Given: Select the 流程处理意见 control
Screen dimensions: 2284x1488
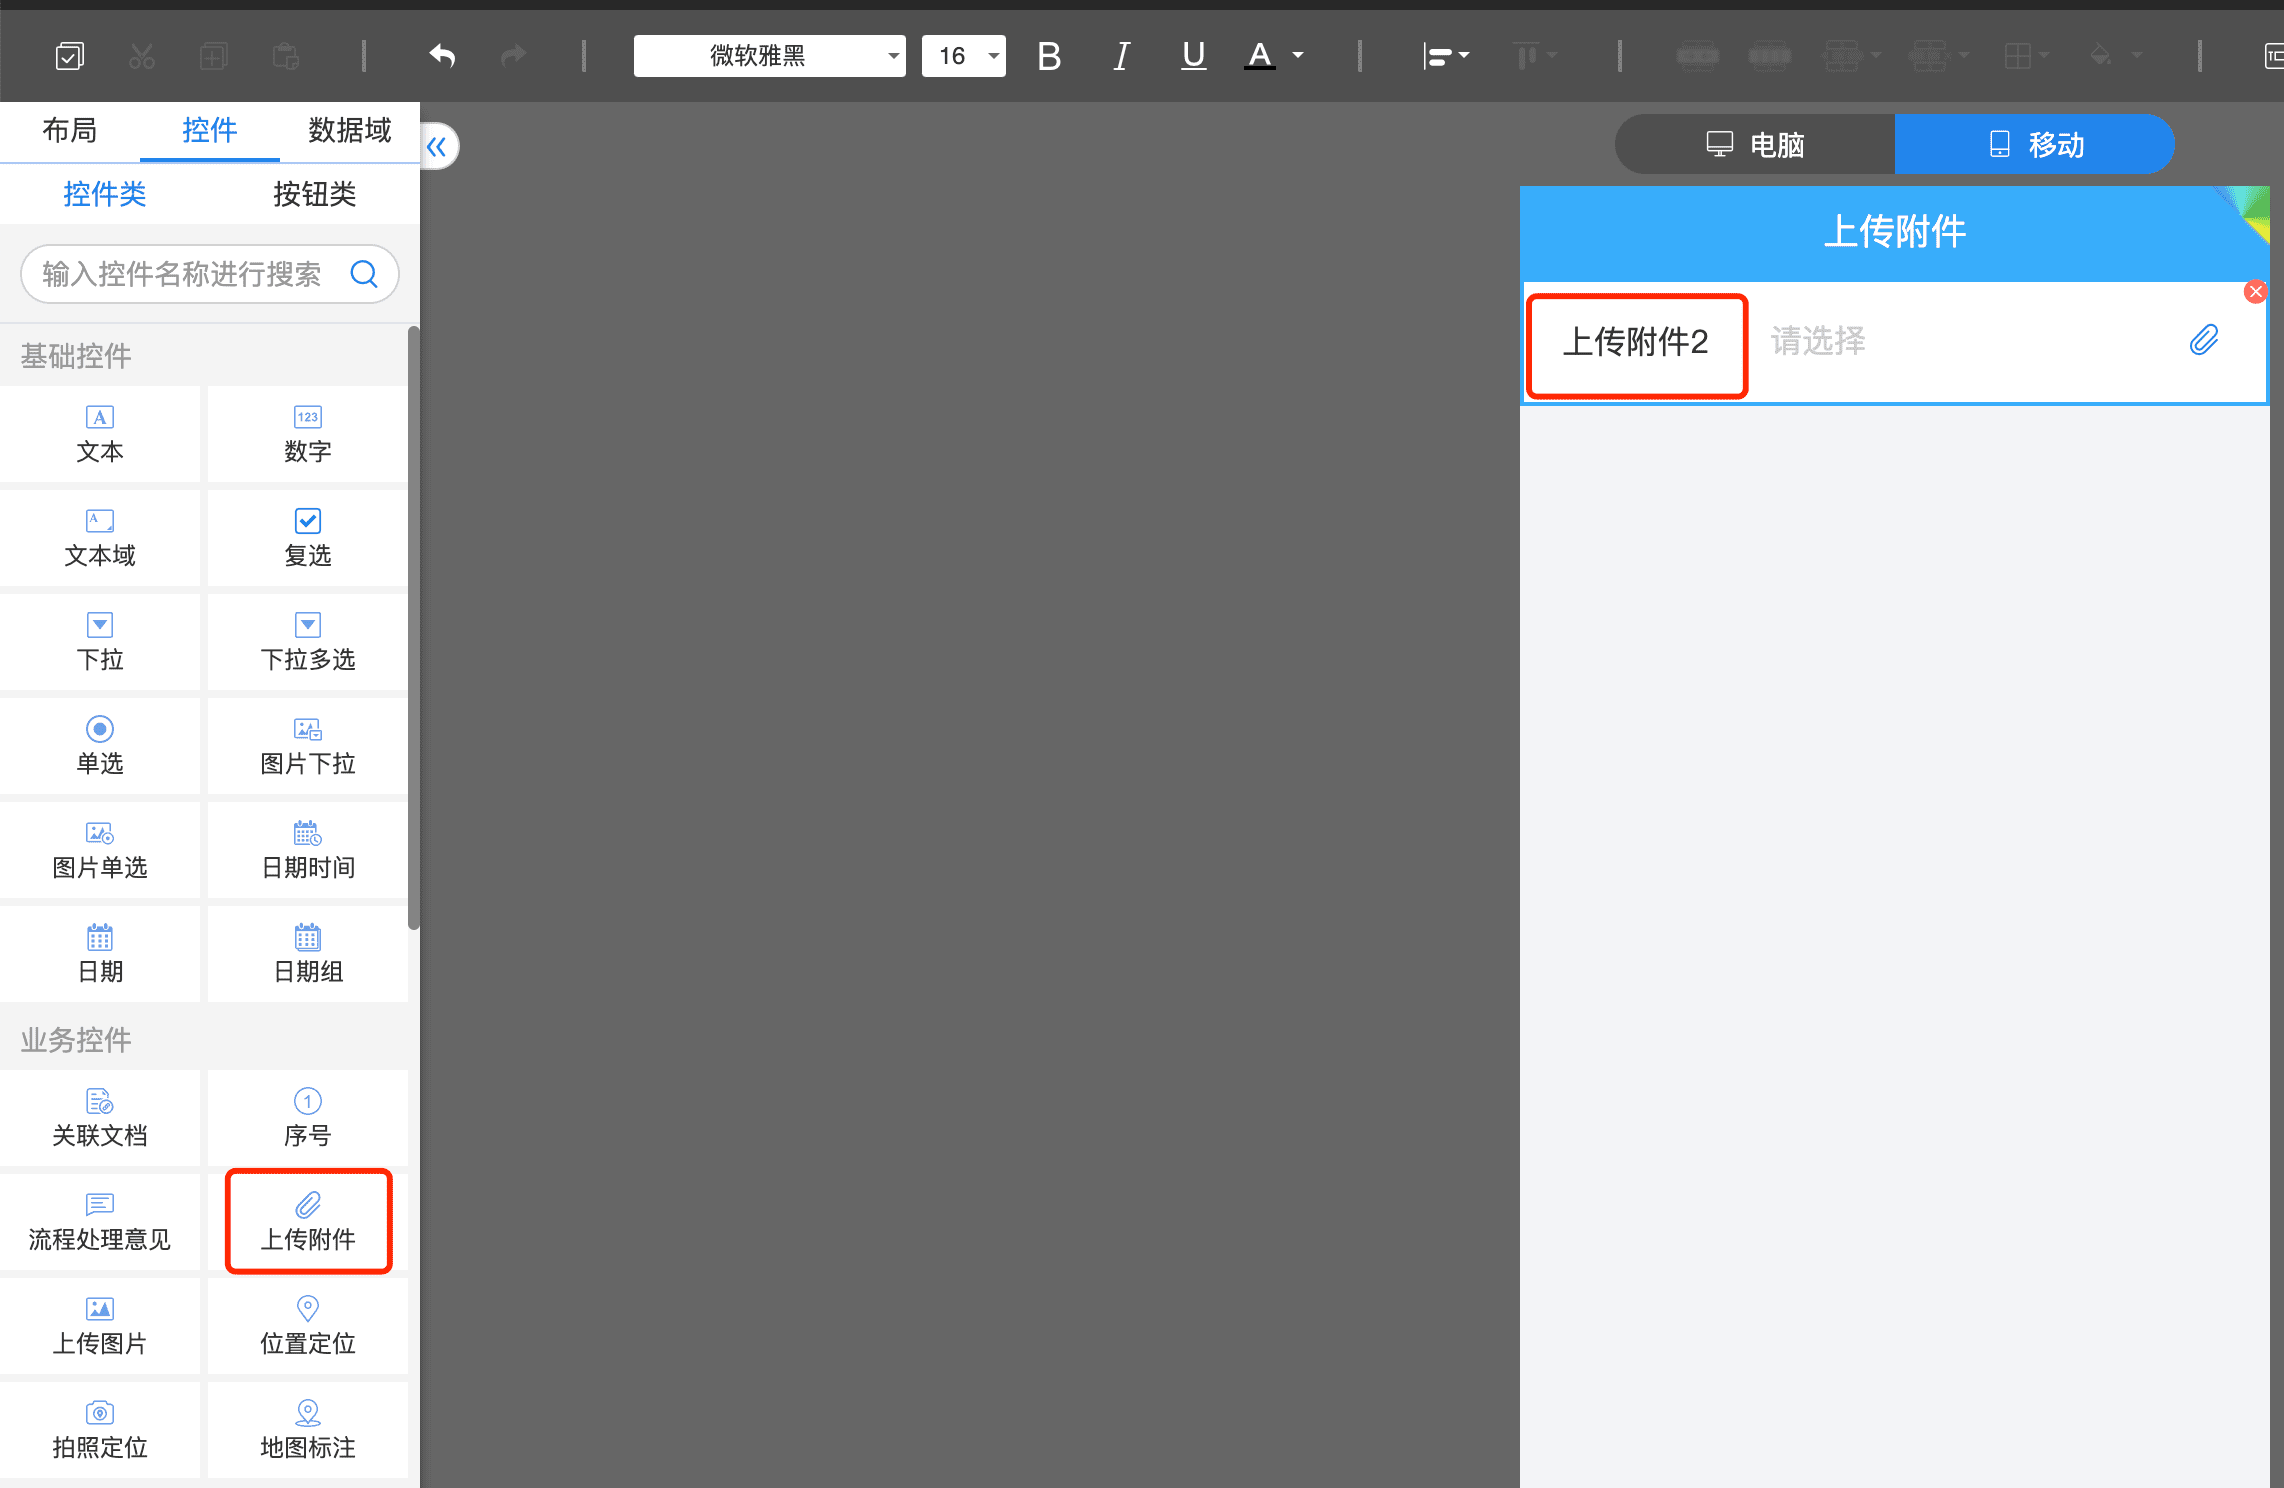Looking at the screenshot, I should [x=100, y=1223].
